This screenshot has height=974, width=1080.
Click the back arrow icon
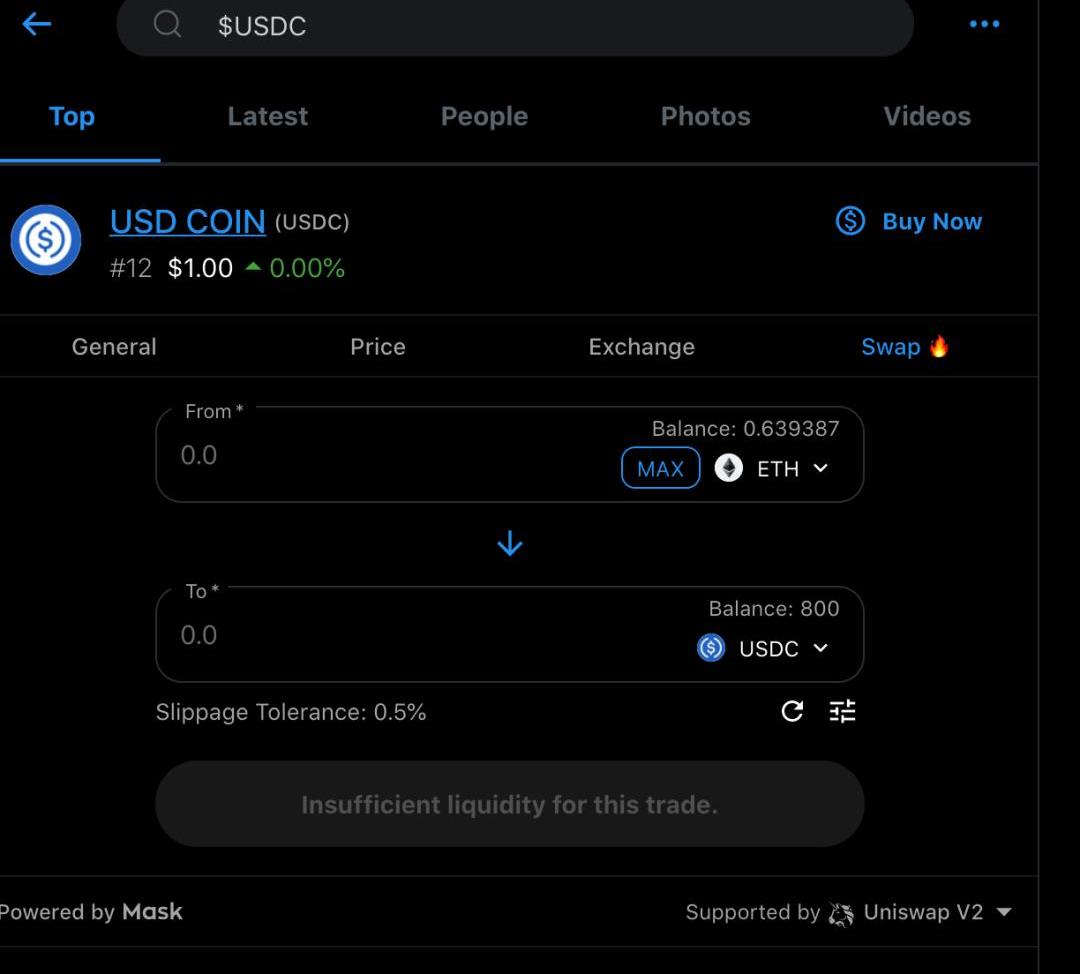coord(36,24)
